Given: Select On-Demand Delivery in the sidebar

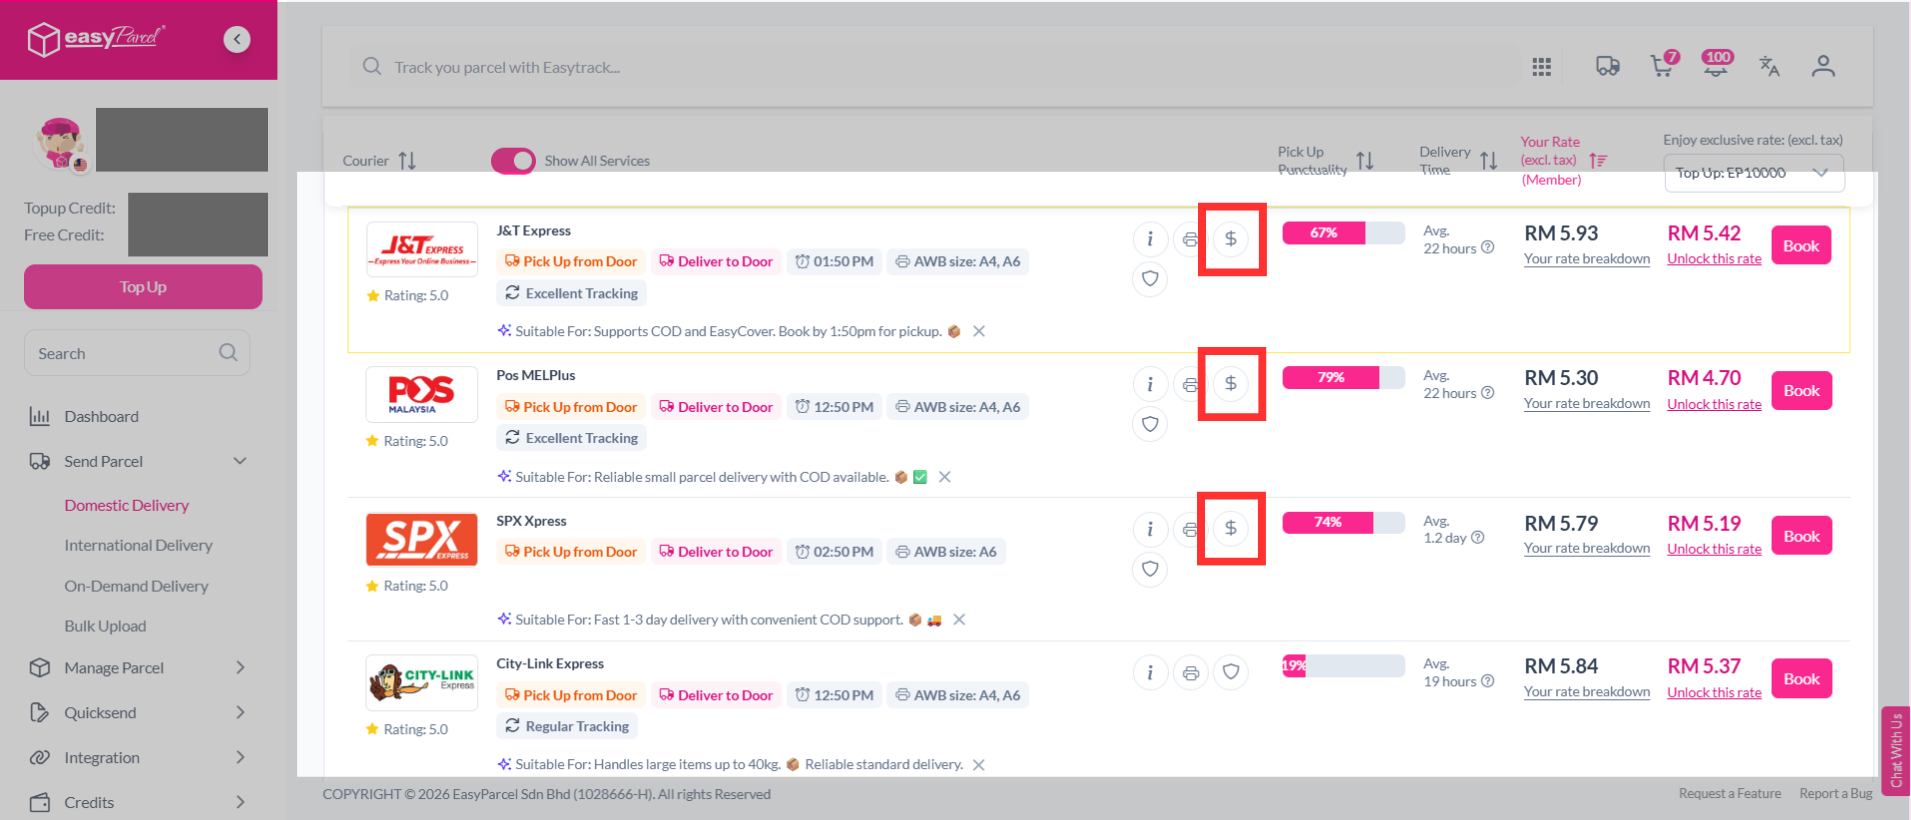Looking at the screenshot, I should 136,586.
